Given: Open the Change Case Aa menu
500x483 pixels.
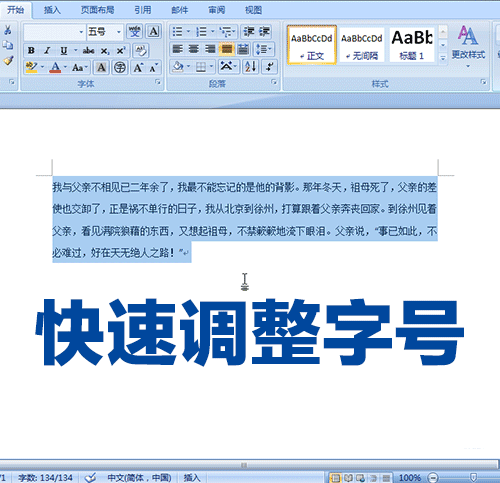Looking at the screenshot, I should pyautogui.click(x=80, y=68).
